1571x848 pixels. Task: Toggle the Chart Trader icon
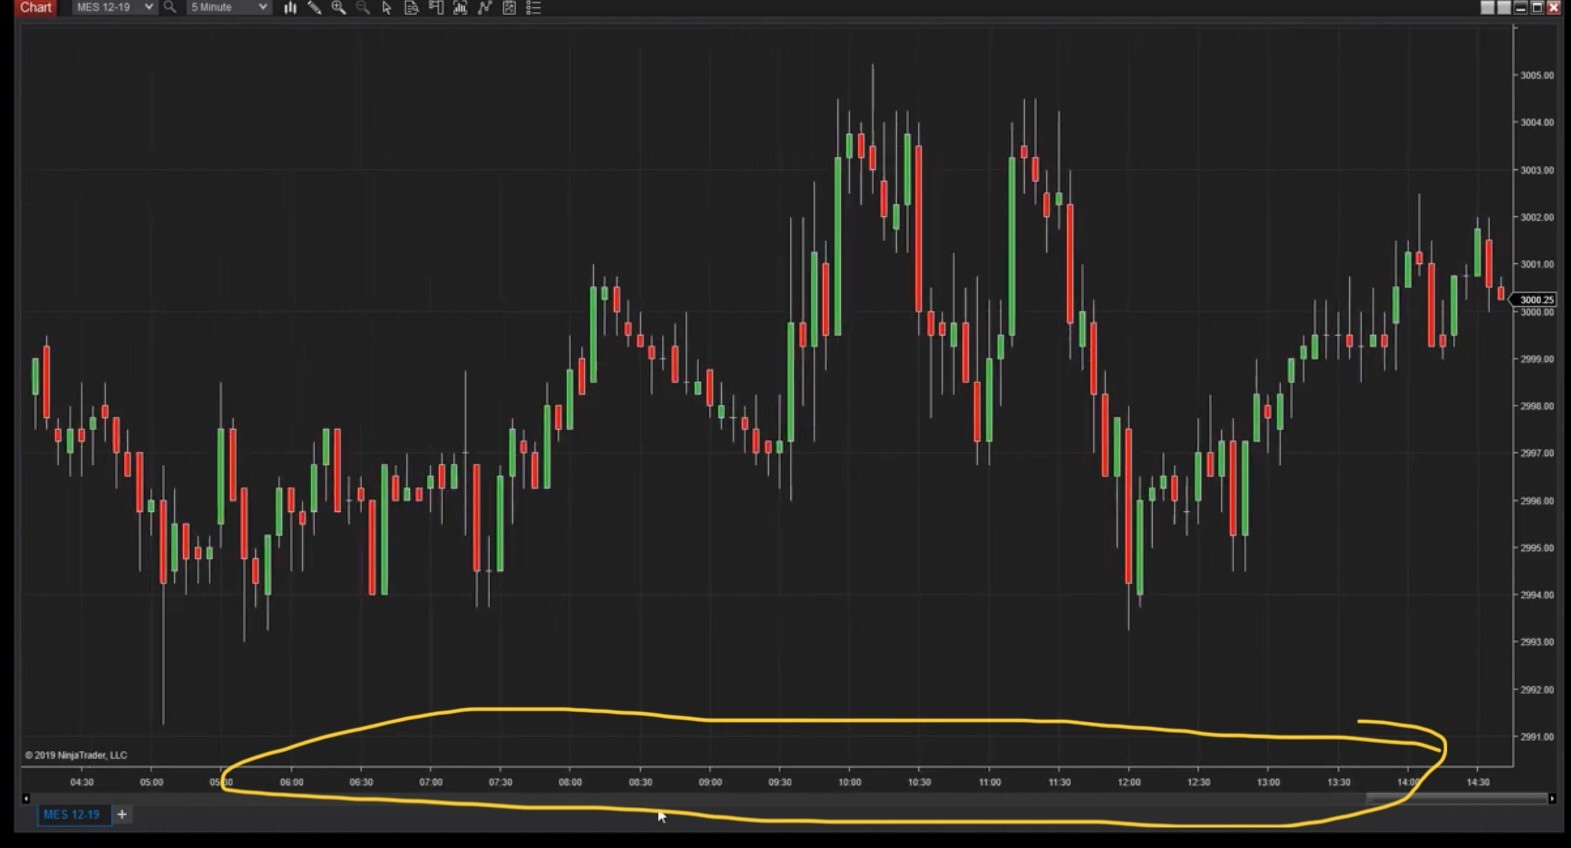pos(436,7)
